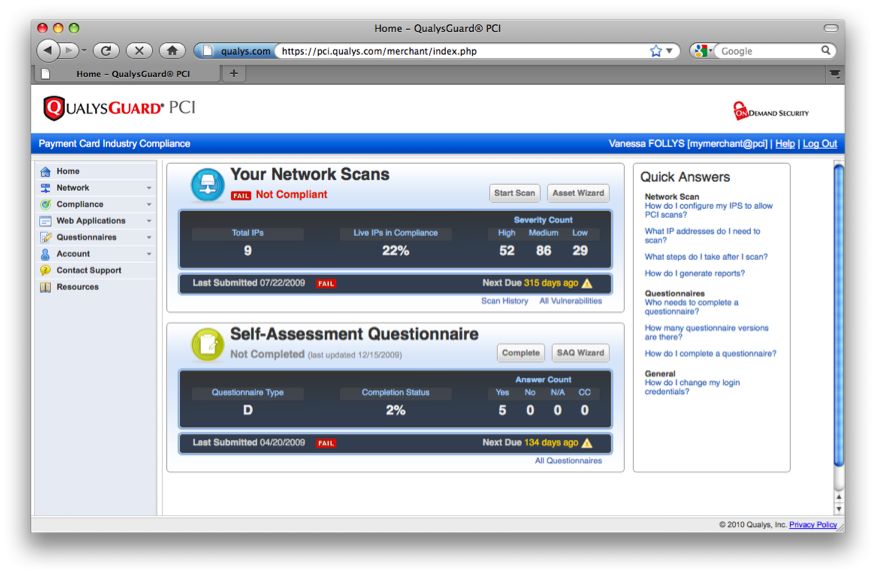Click the Compliance icon in sidebar
This screenshot has width=876, height=575.
(45, 205)
